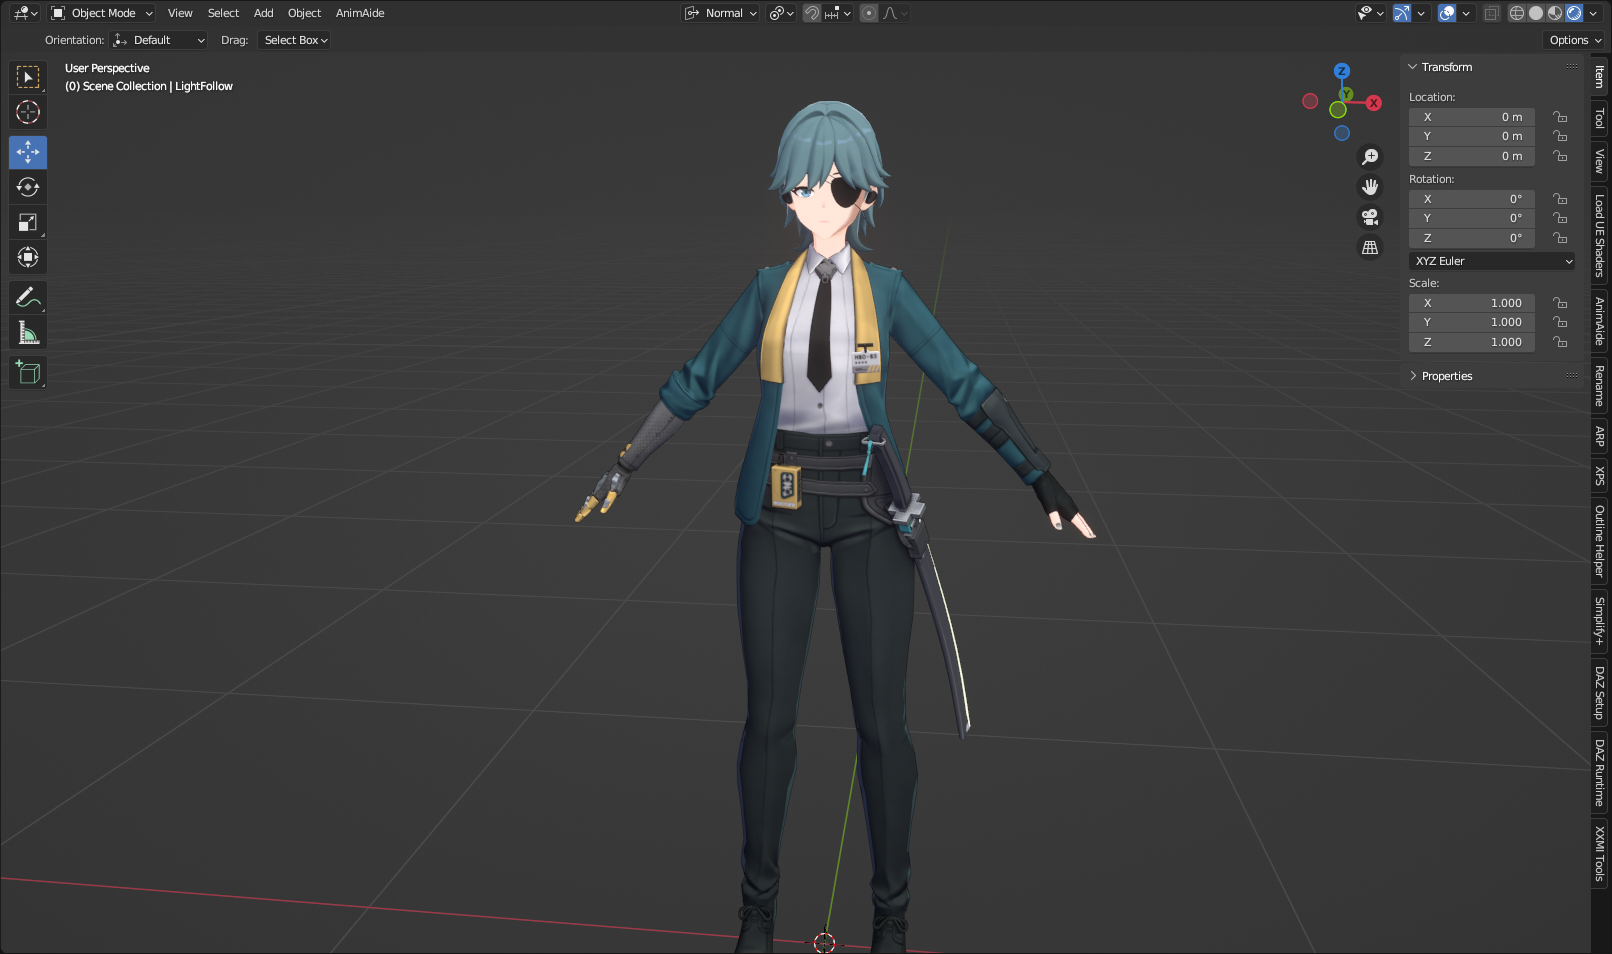Open the overlays options dropdown arrow
This screenshot has width=1612, height=954.
tap(1466, 13)
